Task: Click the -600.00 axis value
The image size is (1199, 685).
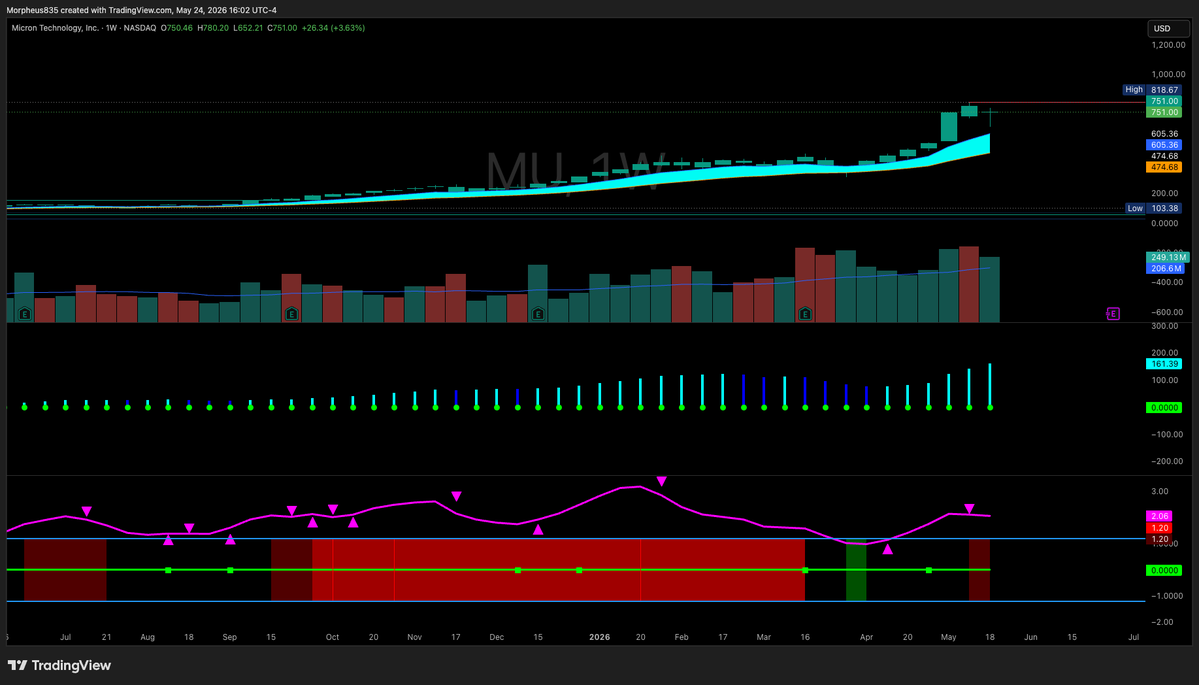Action: [1167, 312]
